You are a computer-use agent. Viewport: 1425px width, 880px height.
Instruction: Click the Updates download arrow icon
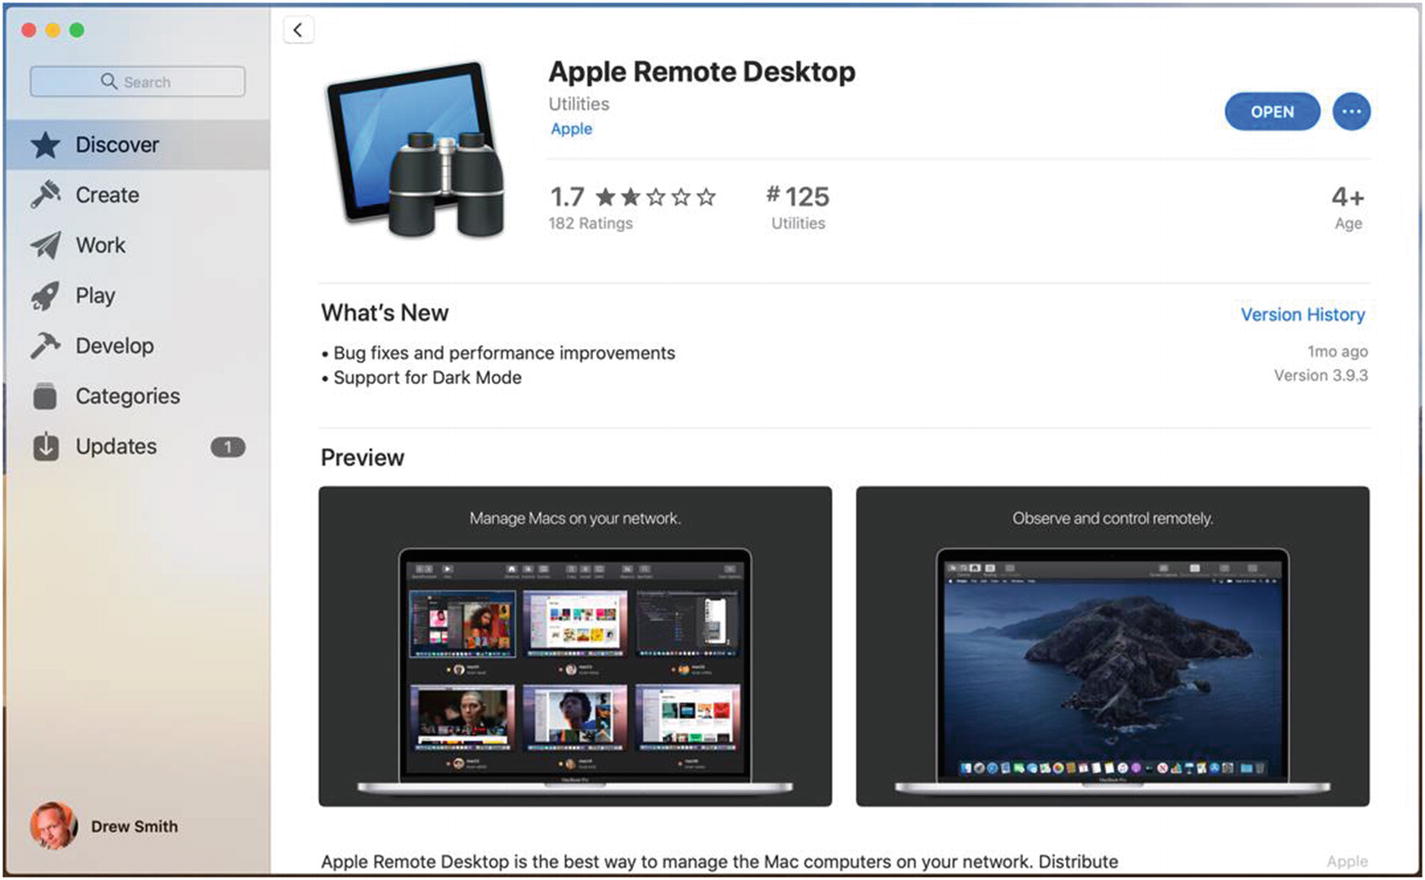[x=45, y=447]
